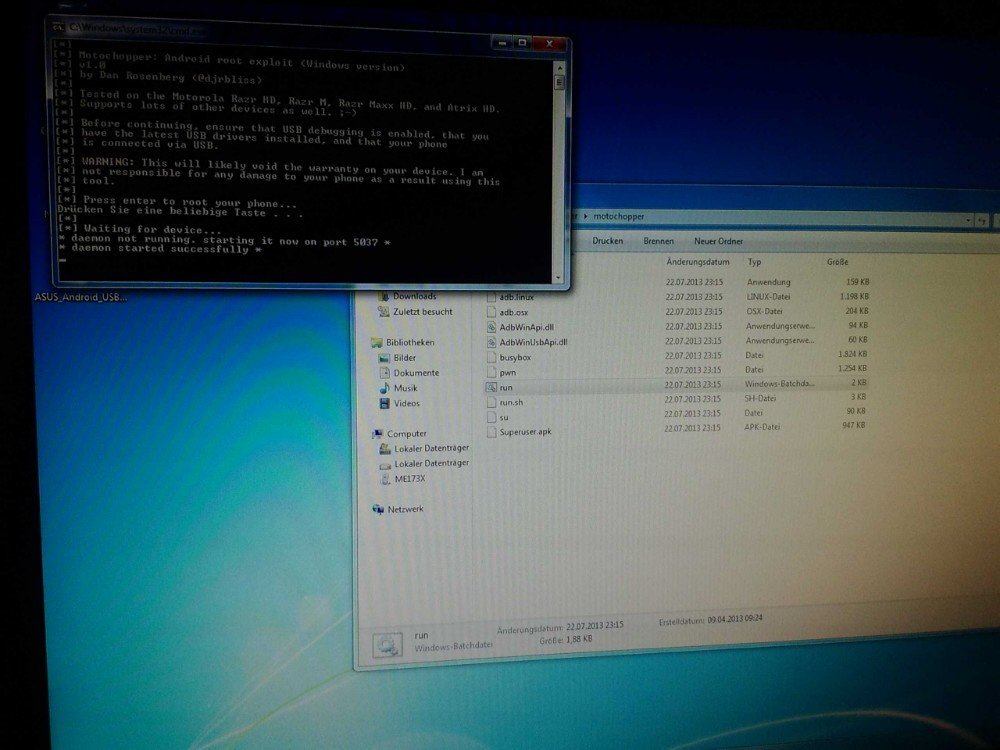Screen dimensions: 1000x750
Task: Click the OSX-Datei type cell
Action: (x=764, y=311)
